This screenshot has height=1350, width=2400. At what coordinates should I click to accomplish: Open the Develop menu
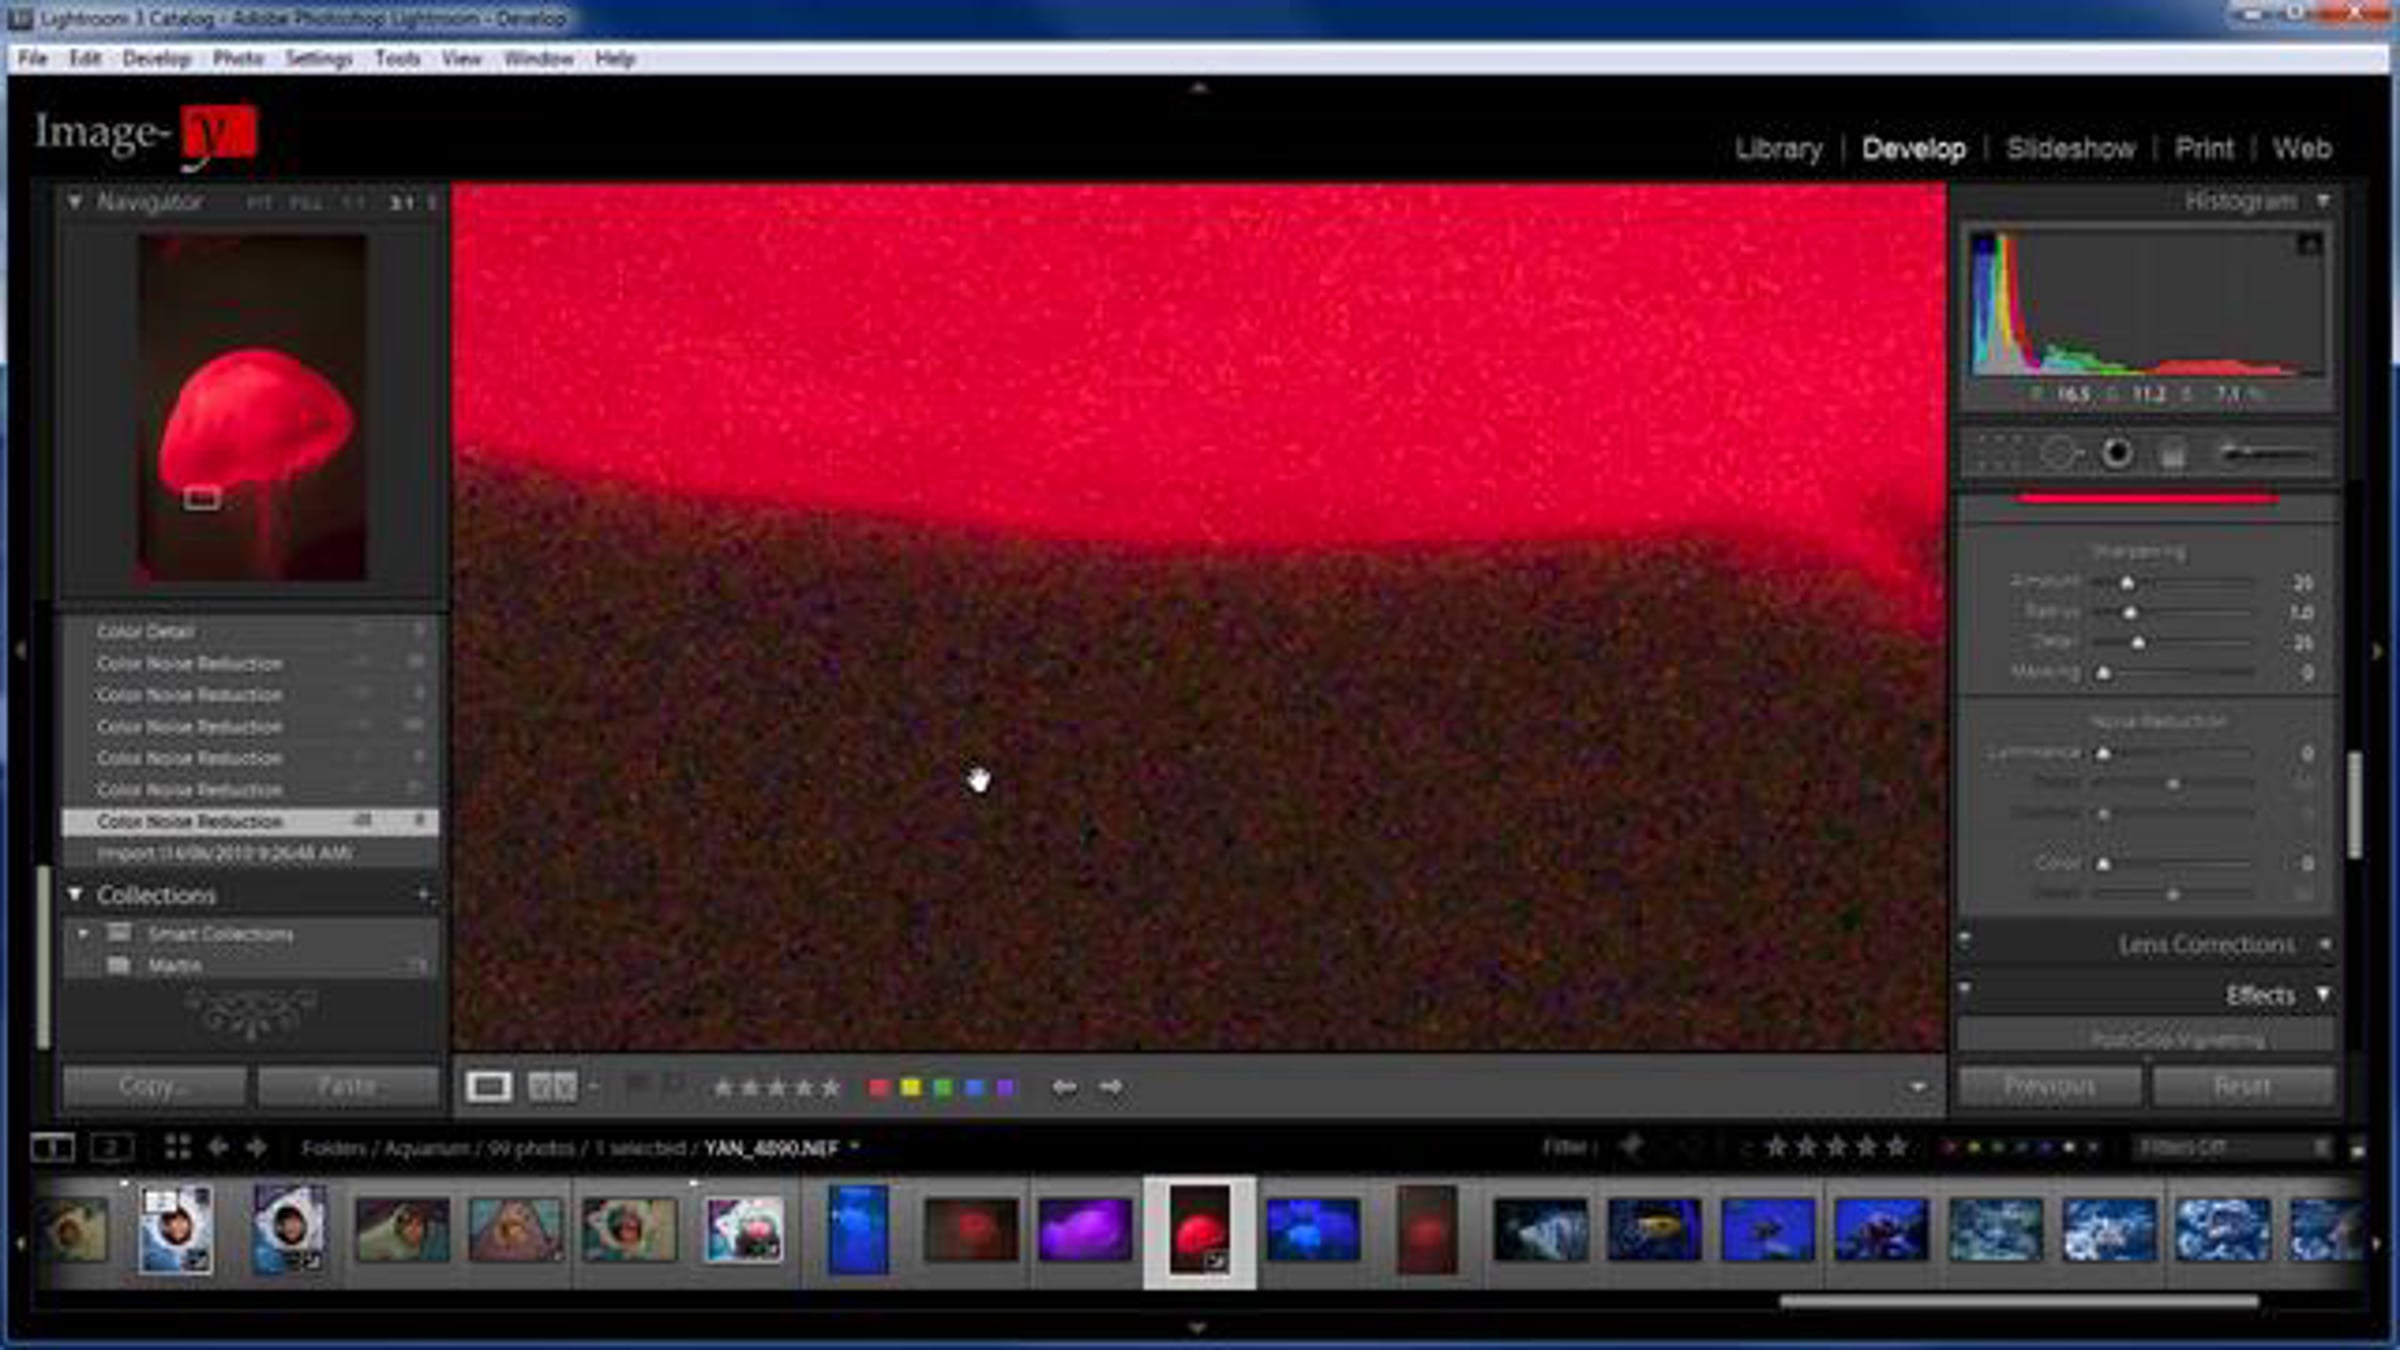point(156,59)
